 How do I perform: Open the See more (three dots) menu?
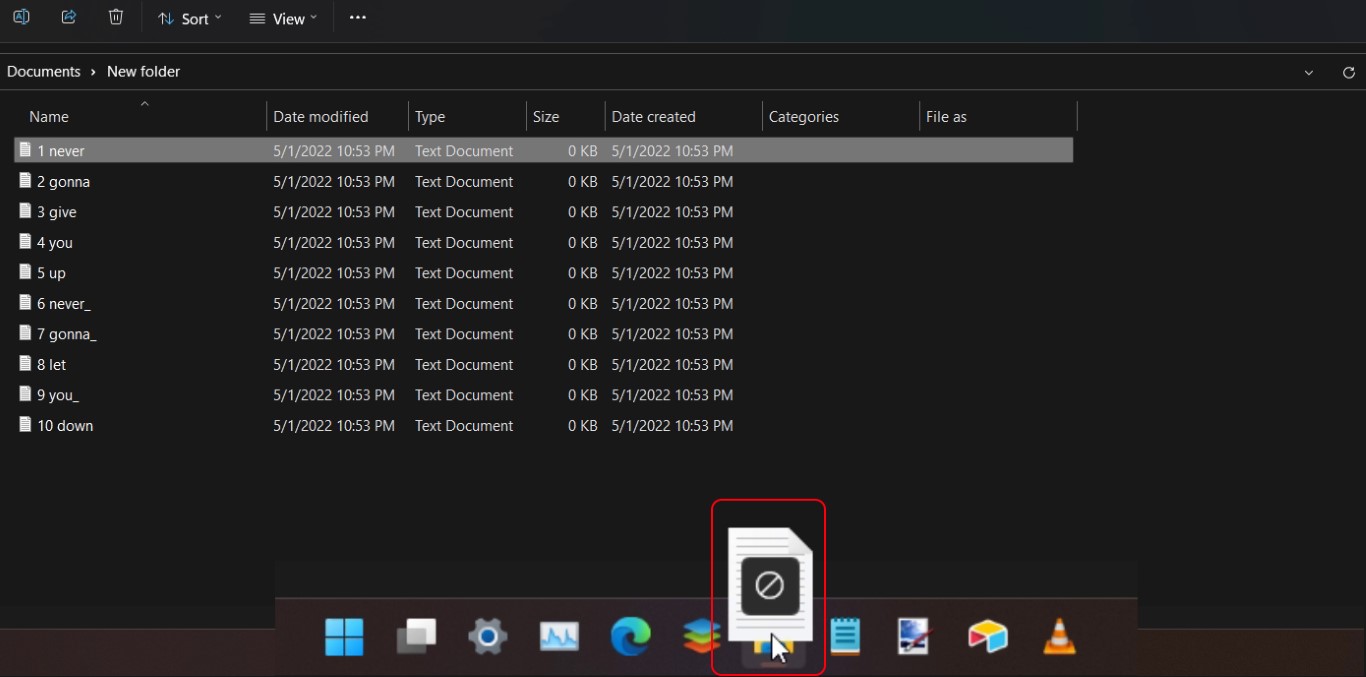tap(358, 18)
